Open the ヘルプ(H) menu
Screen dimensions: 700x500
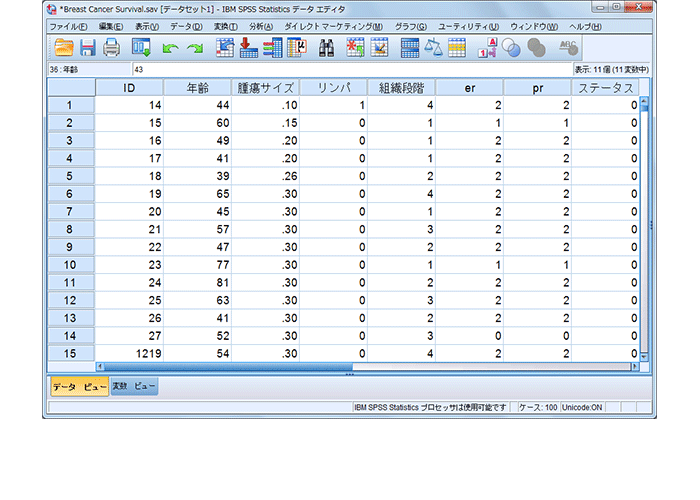pyautogui.click(x=585, y=27)
